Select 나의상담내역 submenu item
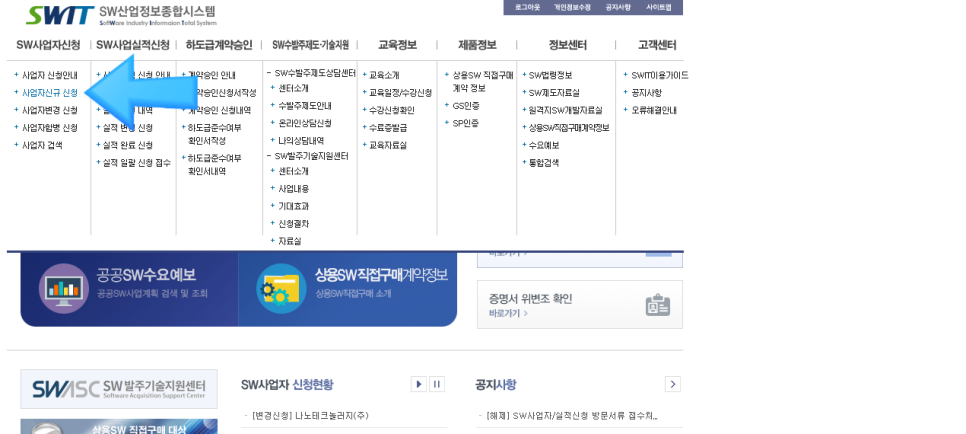This screenshot has width=966, height=434. pos(301,141)
